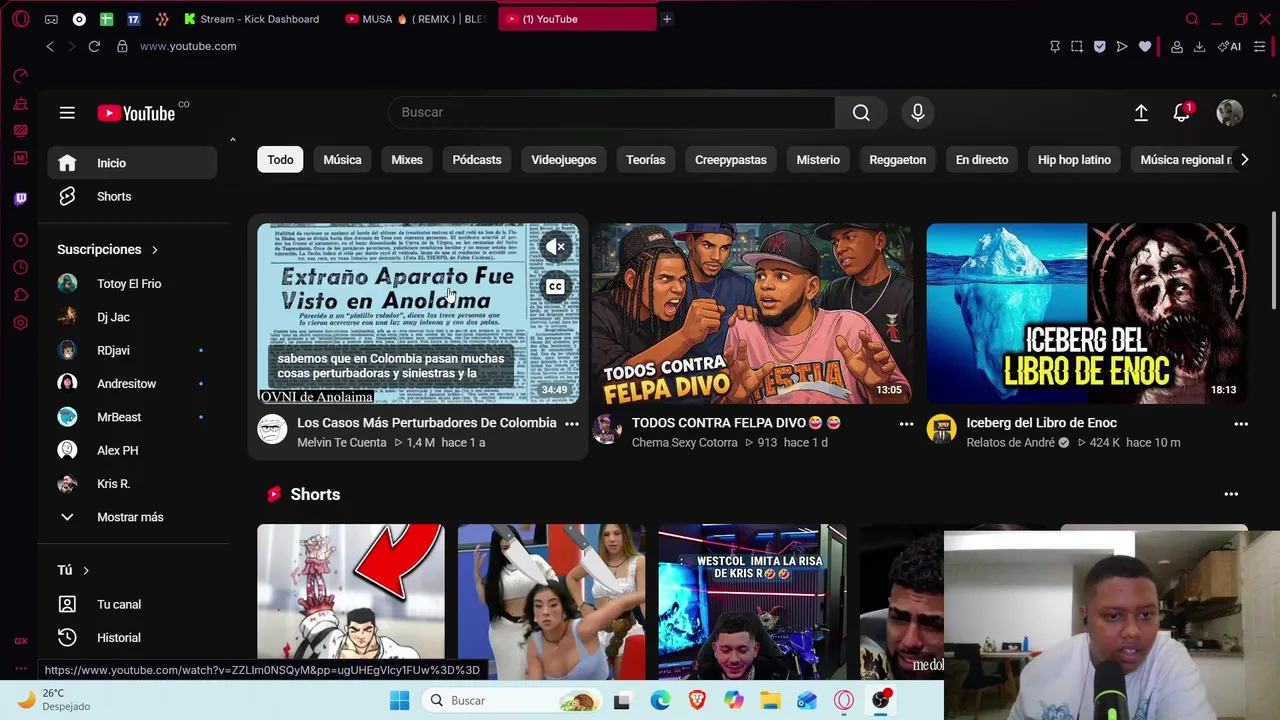Viewport: 1280px width, 720px height.
Task: Select the Música filter chip
Action: click(342, 160)
